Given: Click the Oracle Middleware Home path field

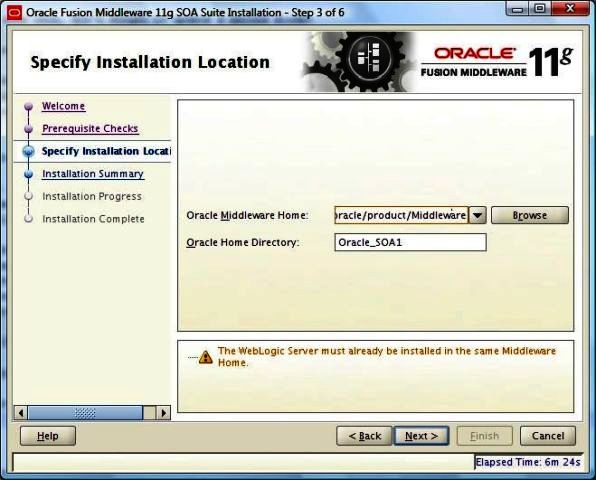Looking at the screenshot, I should pyautogui.click(x=401, y=215).
